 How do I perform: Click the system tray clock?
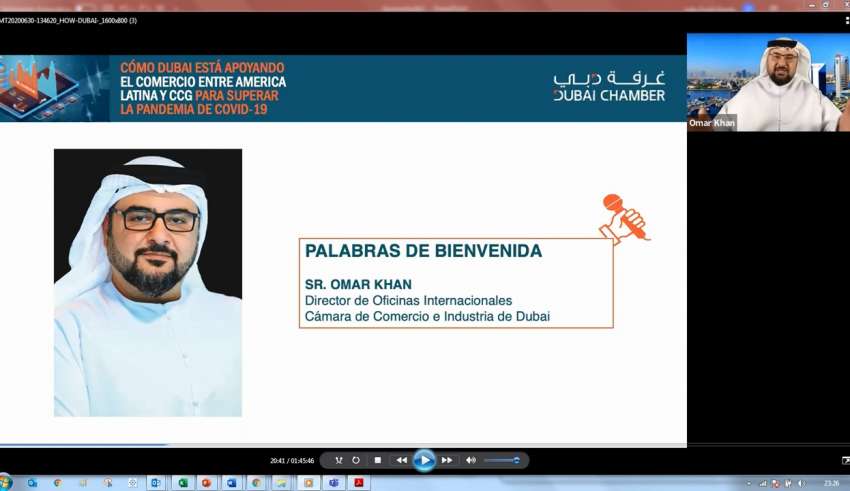[x=831, y=483]
